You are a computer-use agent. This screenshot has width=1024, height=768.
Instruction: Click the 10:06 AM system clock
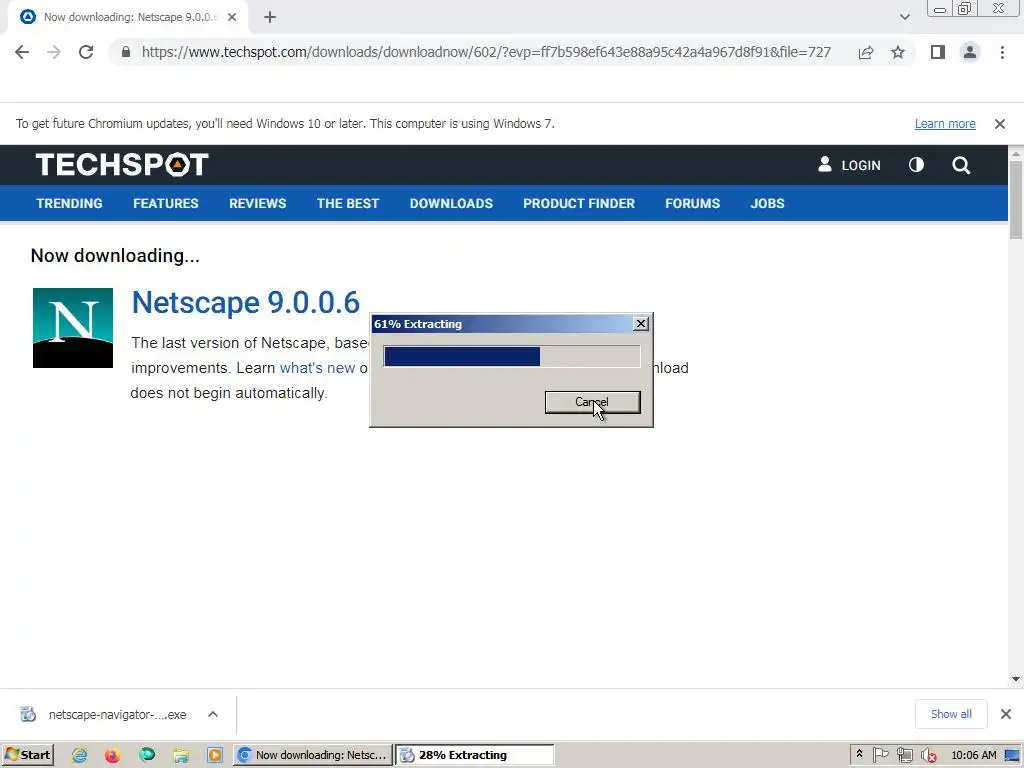[x=974, y=755]
